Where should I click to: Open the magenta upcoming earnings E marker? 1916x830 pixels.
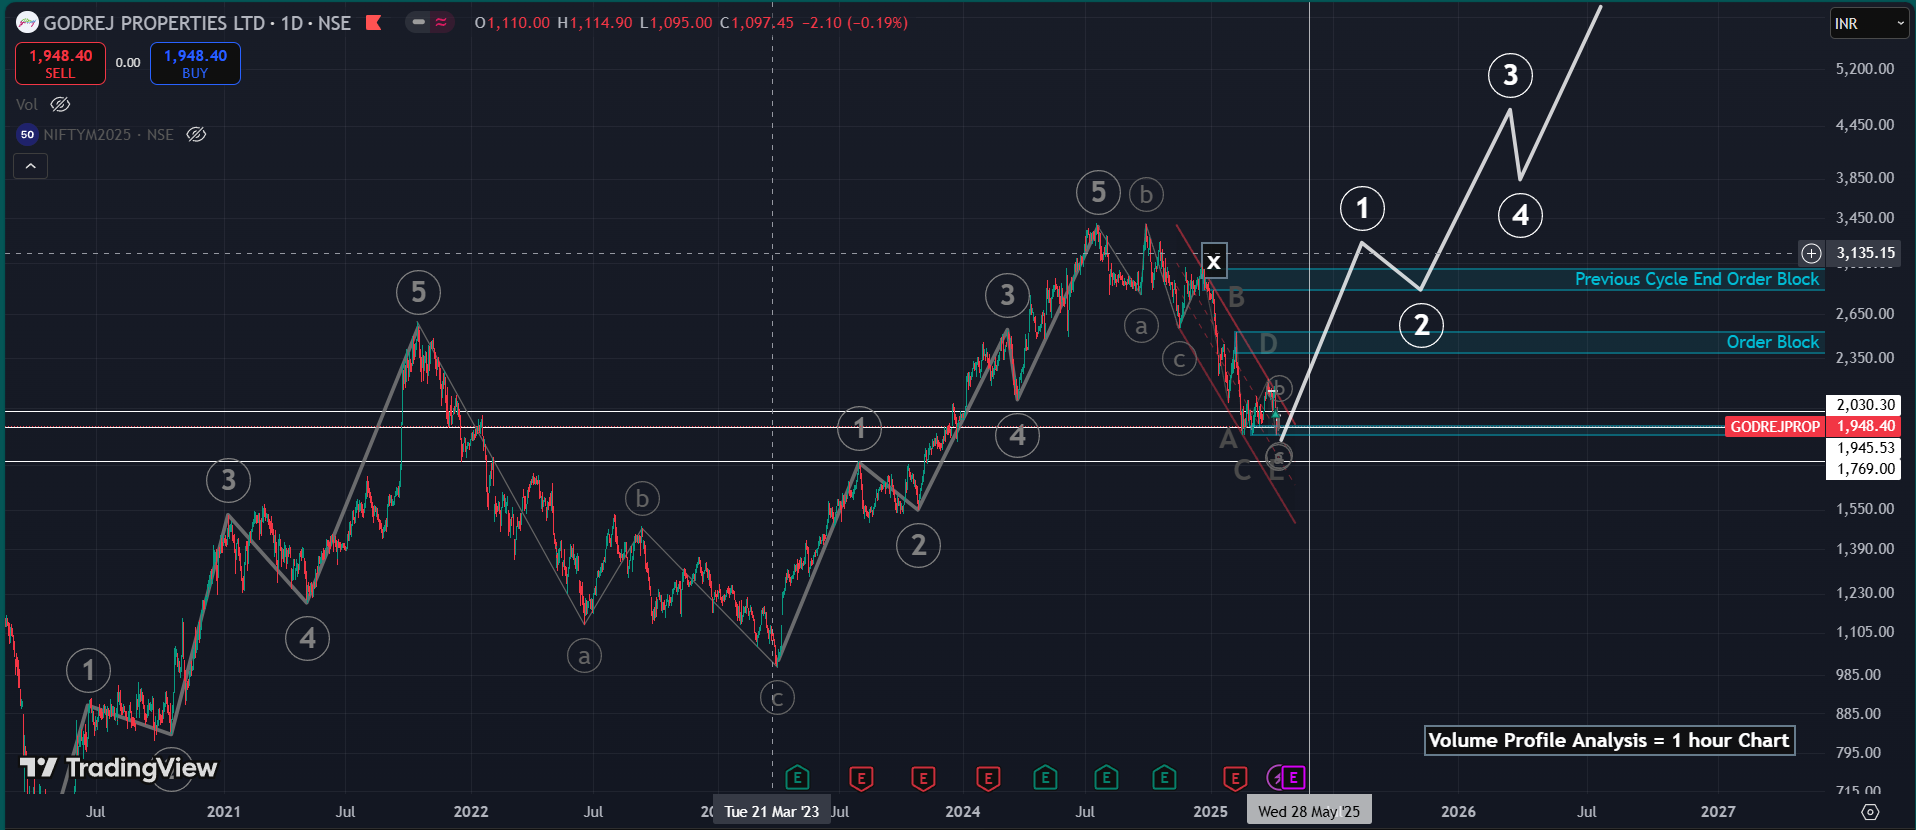pyautogui.click(x=1293, y=777)
